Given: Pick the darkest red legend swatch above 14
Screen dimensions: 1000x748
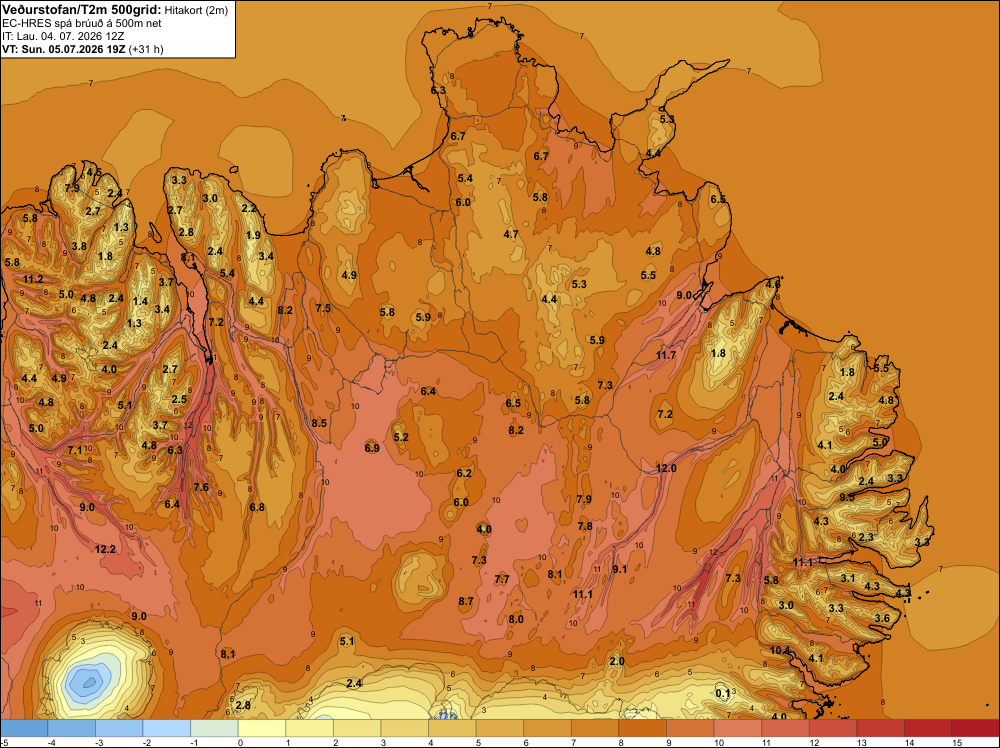Looking at the screenshot, I should tap(975, 728).
